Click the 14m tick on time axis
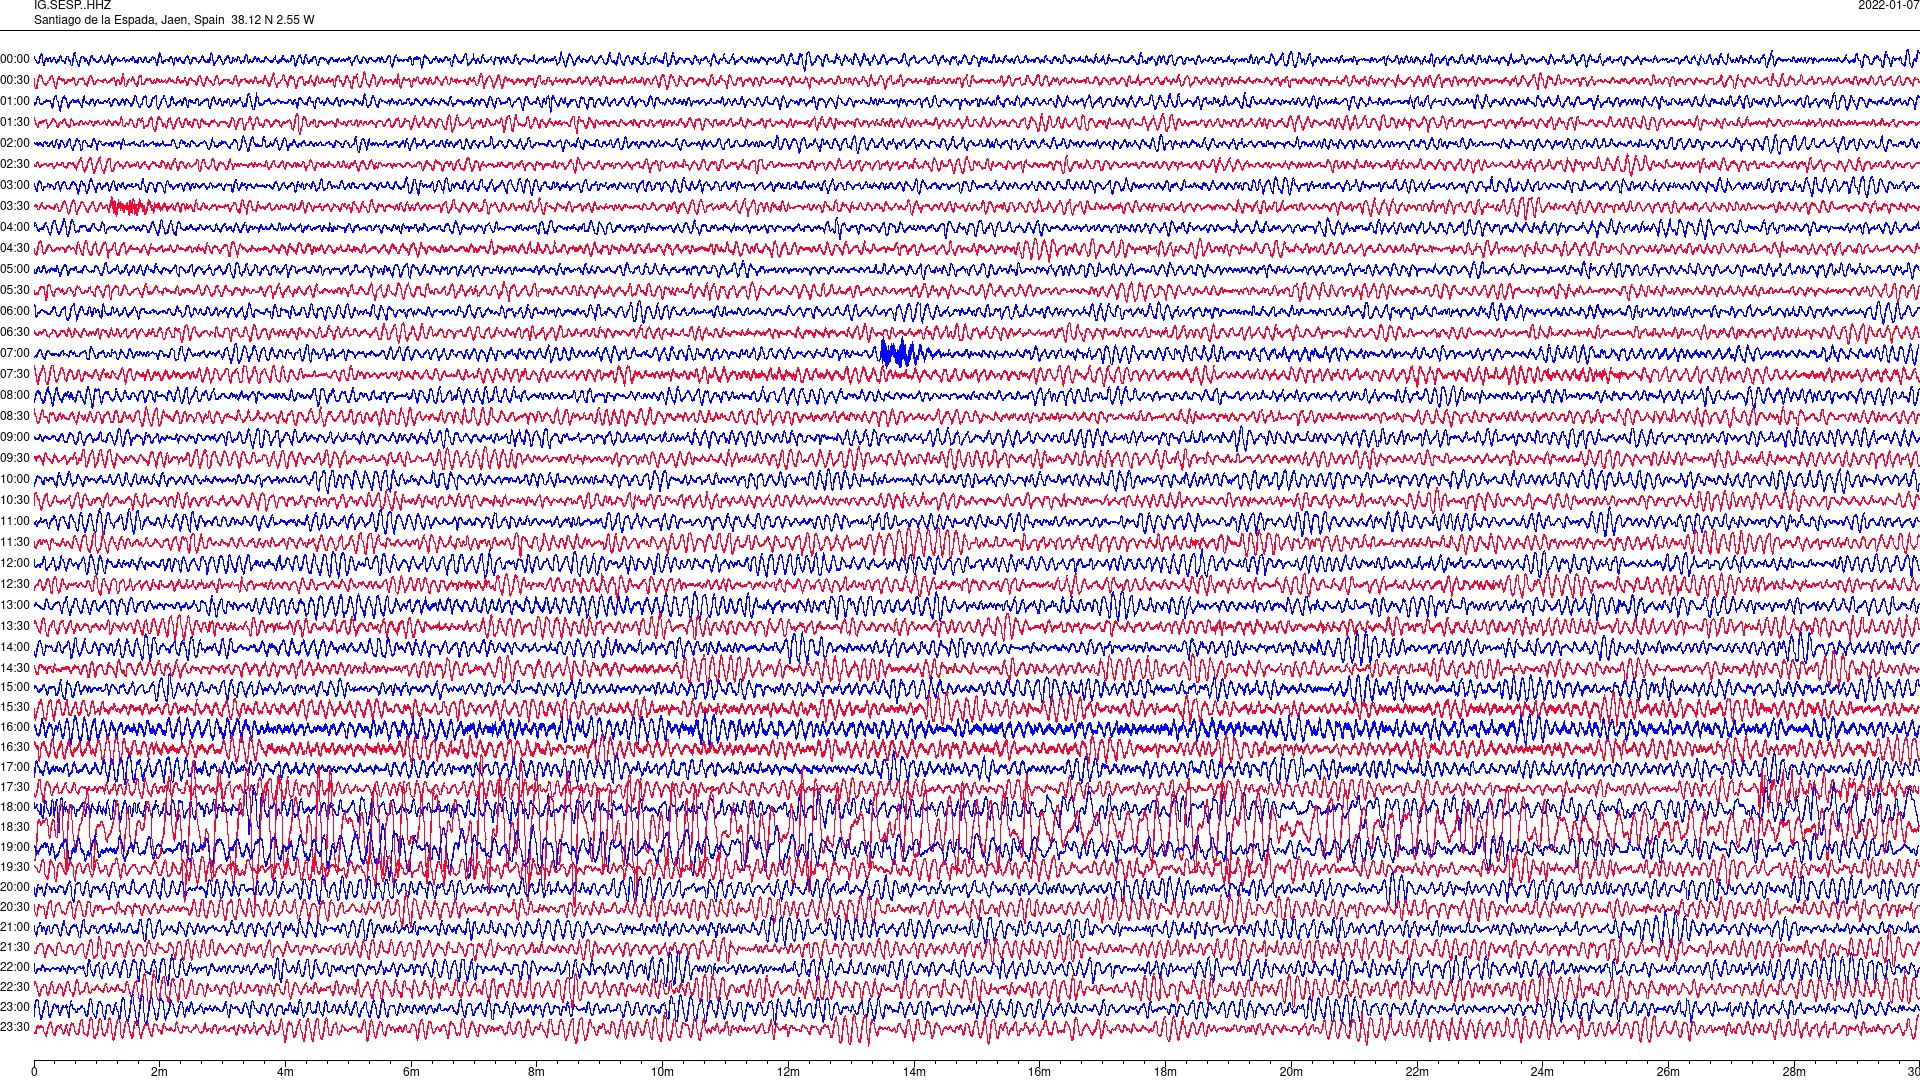This screenshot has height=1080, width=1920. (x=914, y=1072)
